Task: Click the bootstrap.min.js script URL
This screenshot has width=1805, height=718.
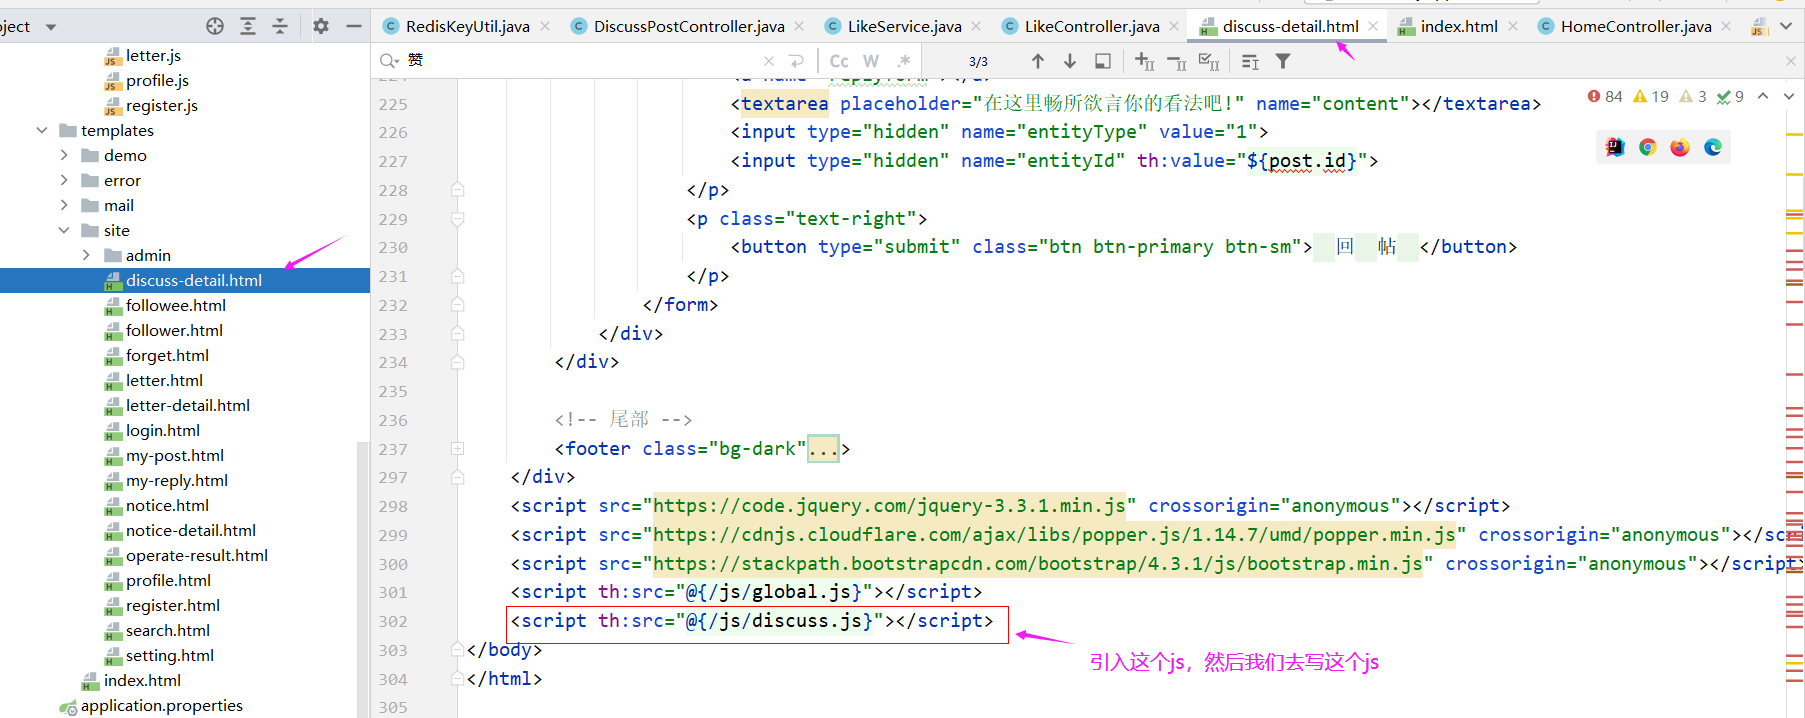Action: (1038, 564)
